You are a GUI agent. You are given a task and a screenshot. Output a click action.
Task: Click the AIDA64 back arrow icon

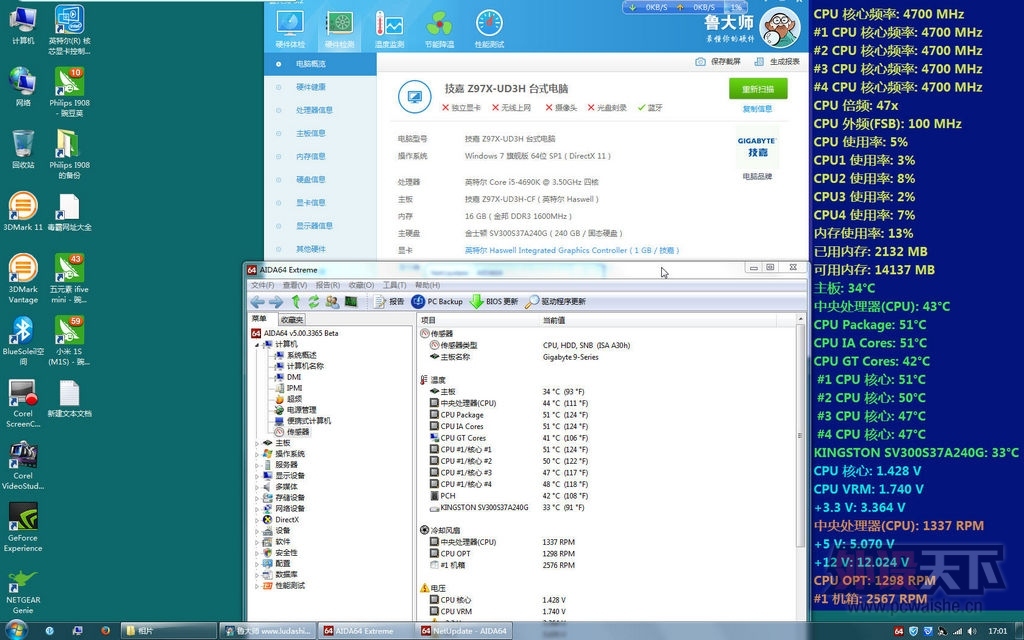pos(257,302)
